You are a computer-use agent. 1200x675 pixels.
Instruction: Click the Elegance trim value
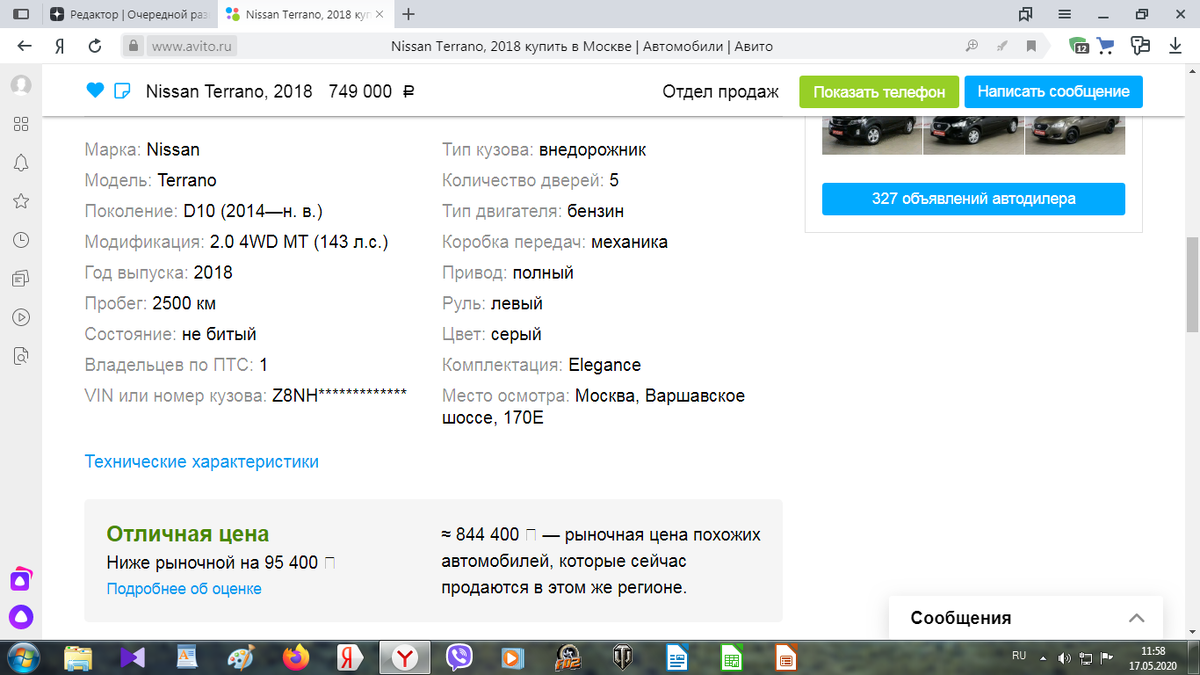click(x=605, y=365)
